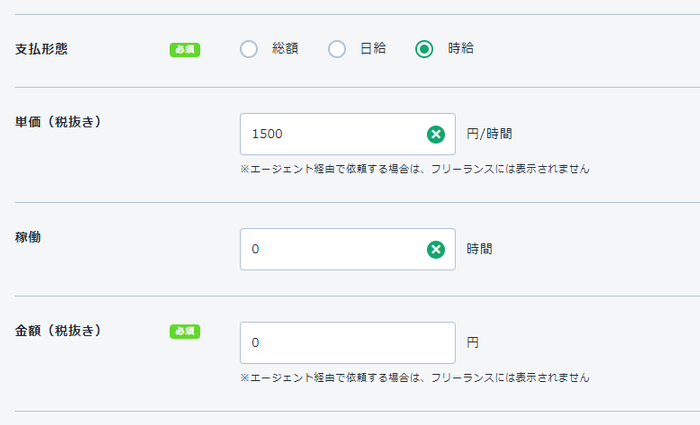Click the 必須 badge beside 金額（税抜き）
This screenshot has height=425, width=700.
[x=185, y=331]
